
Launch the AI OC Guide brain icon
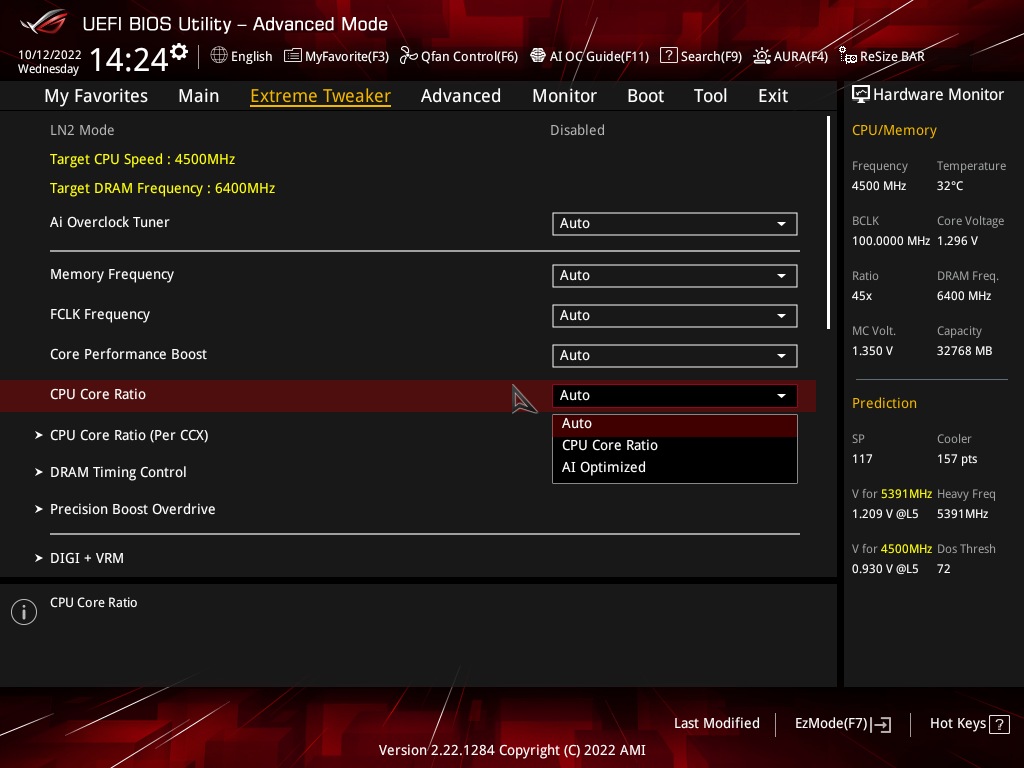[537, 56]
